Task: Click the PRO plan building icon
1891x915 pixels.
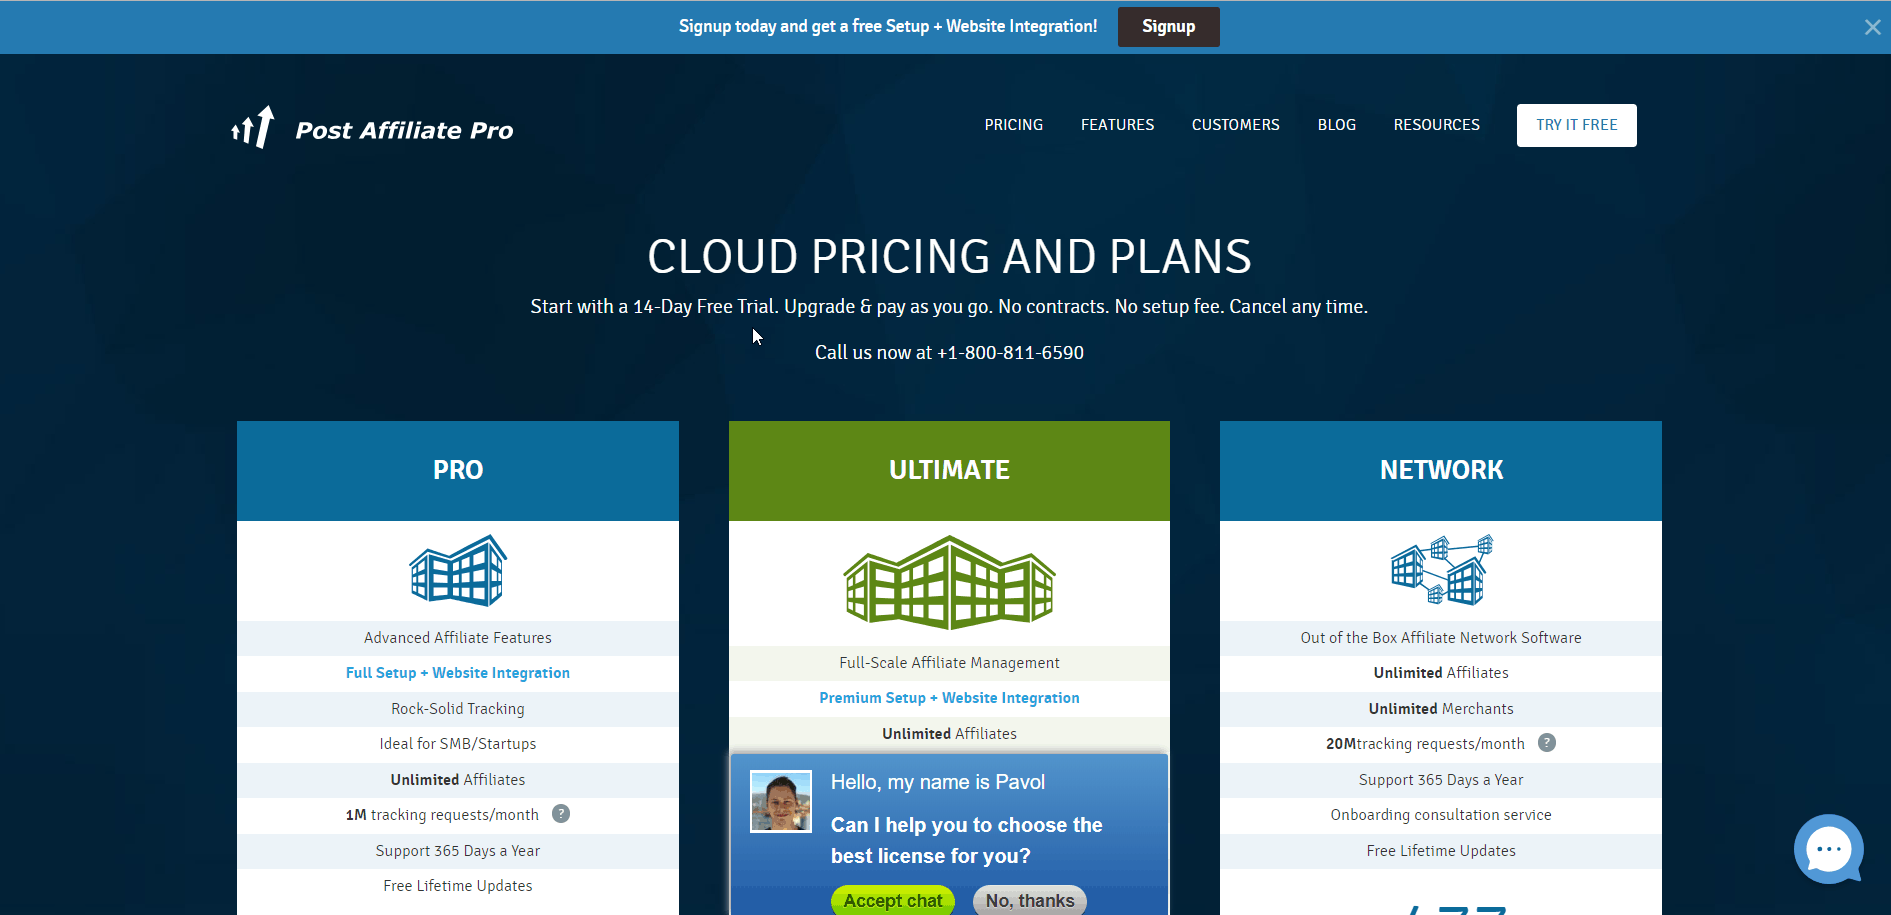Action: tap(458, 570)
